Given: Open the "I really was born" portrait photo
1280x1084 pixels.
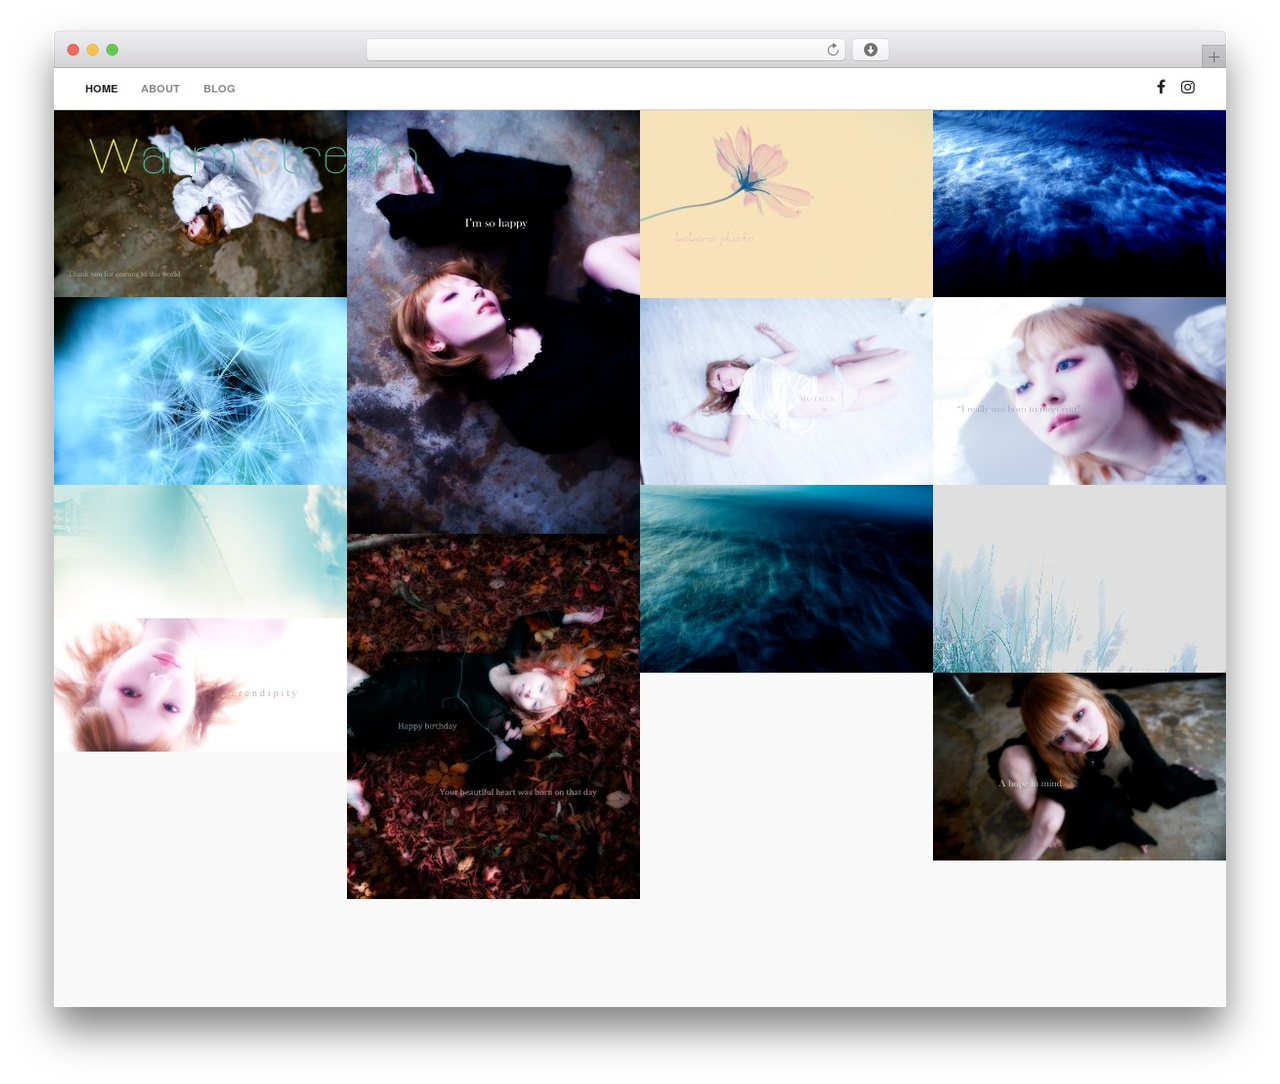Looking at the screenshot, I should [1079, 391].
